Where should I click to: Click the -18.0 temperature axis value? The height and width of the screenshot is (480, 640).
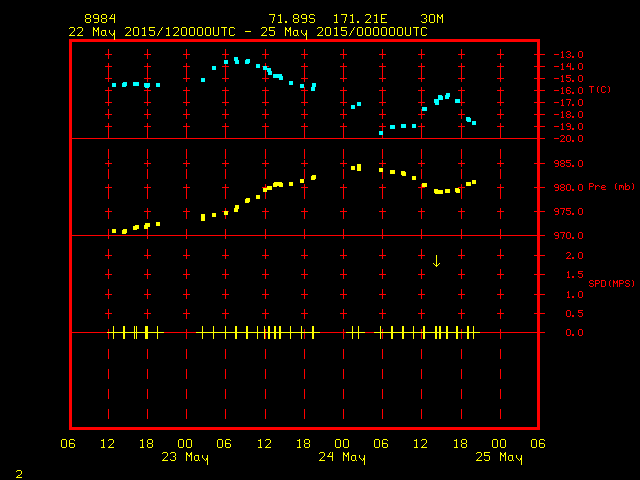pos(569,115)
